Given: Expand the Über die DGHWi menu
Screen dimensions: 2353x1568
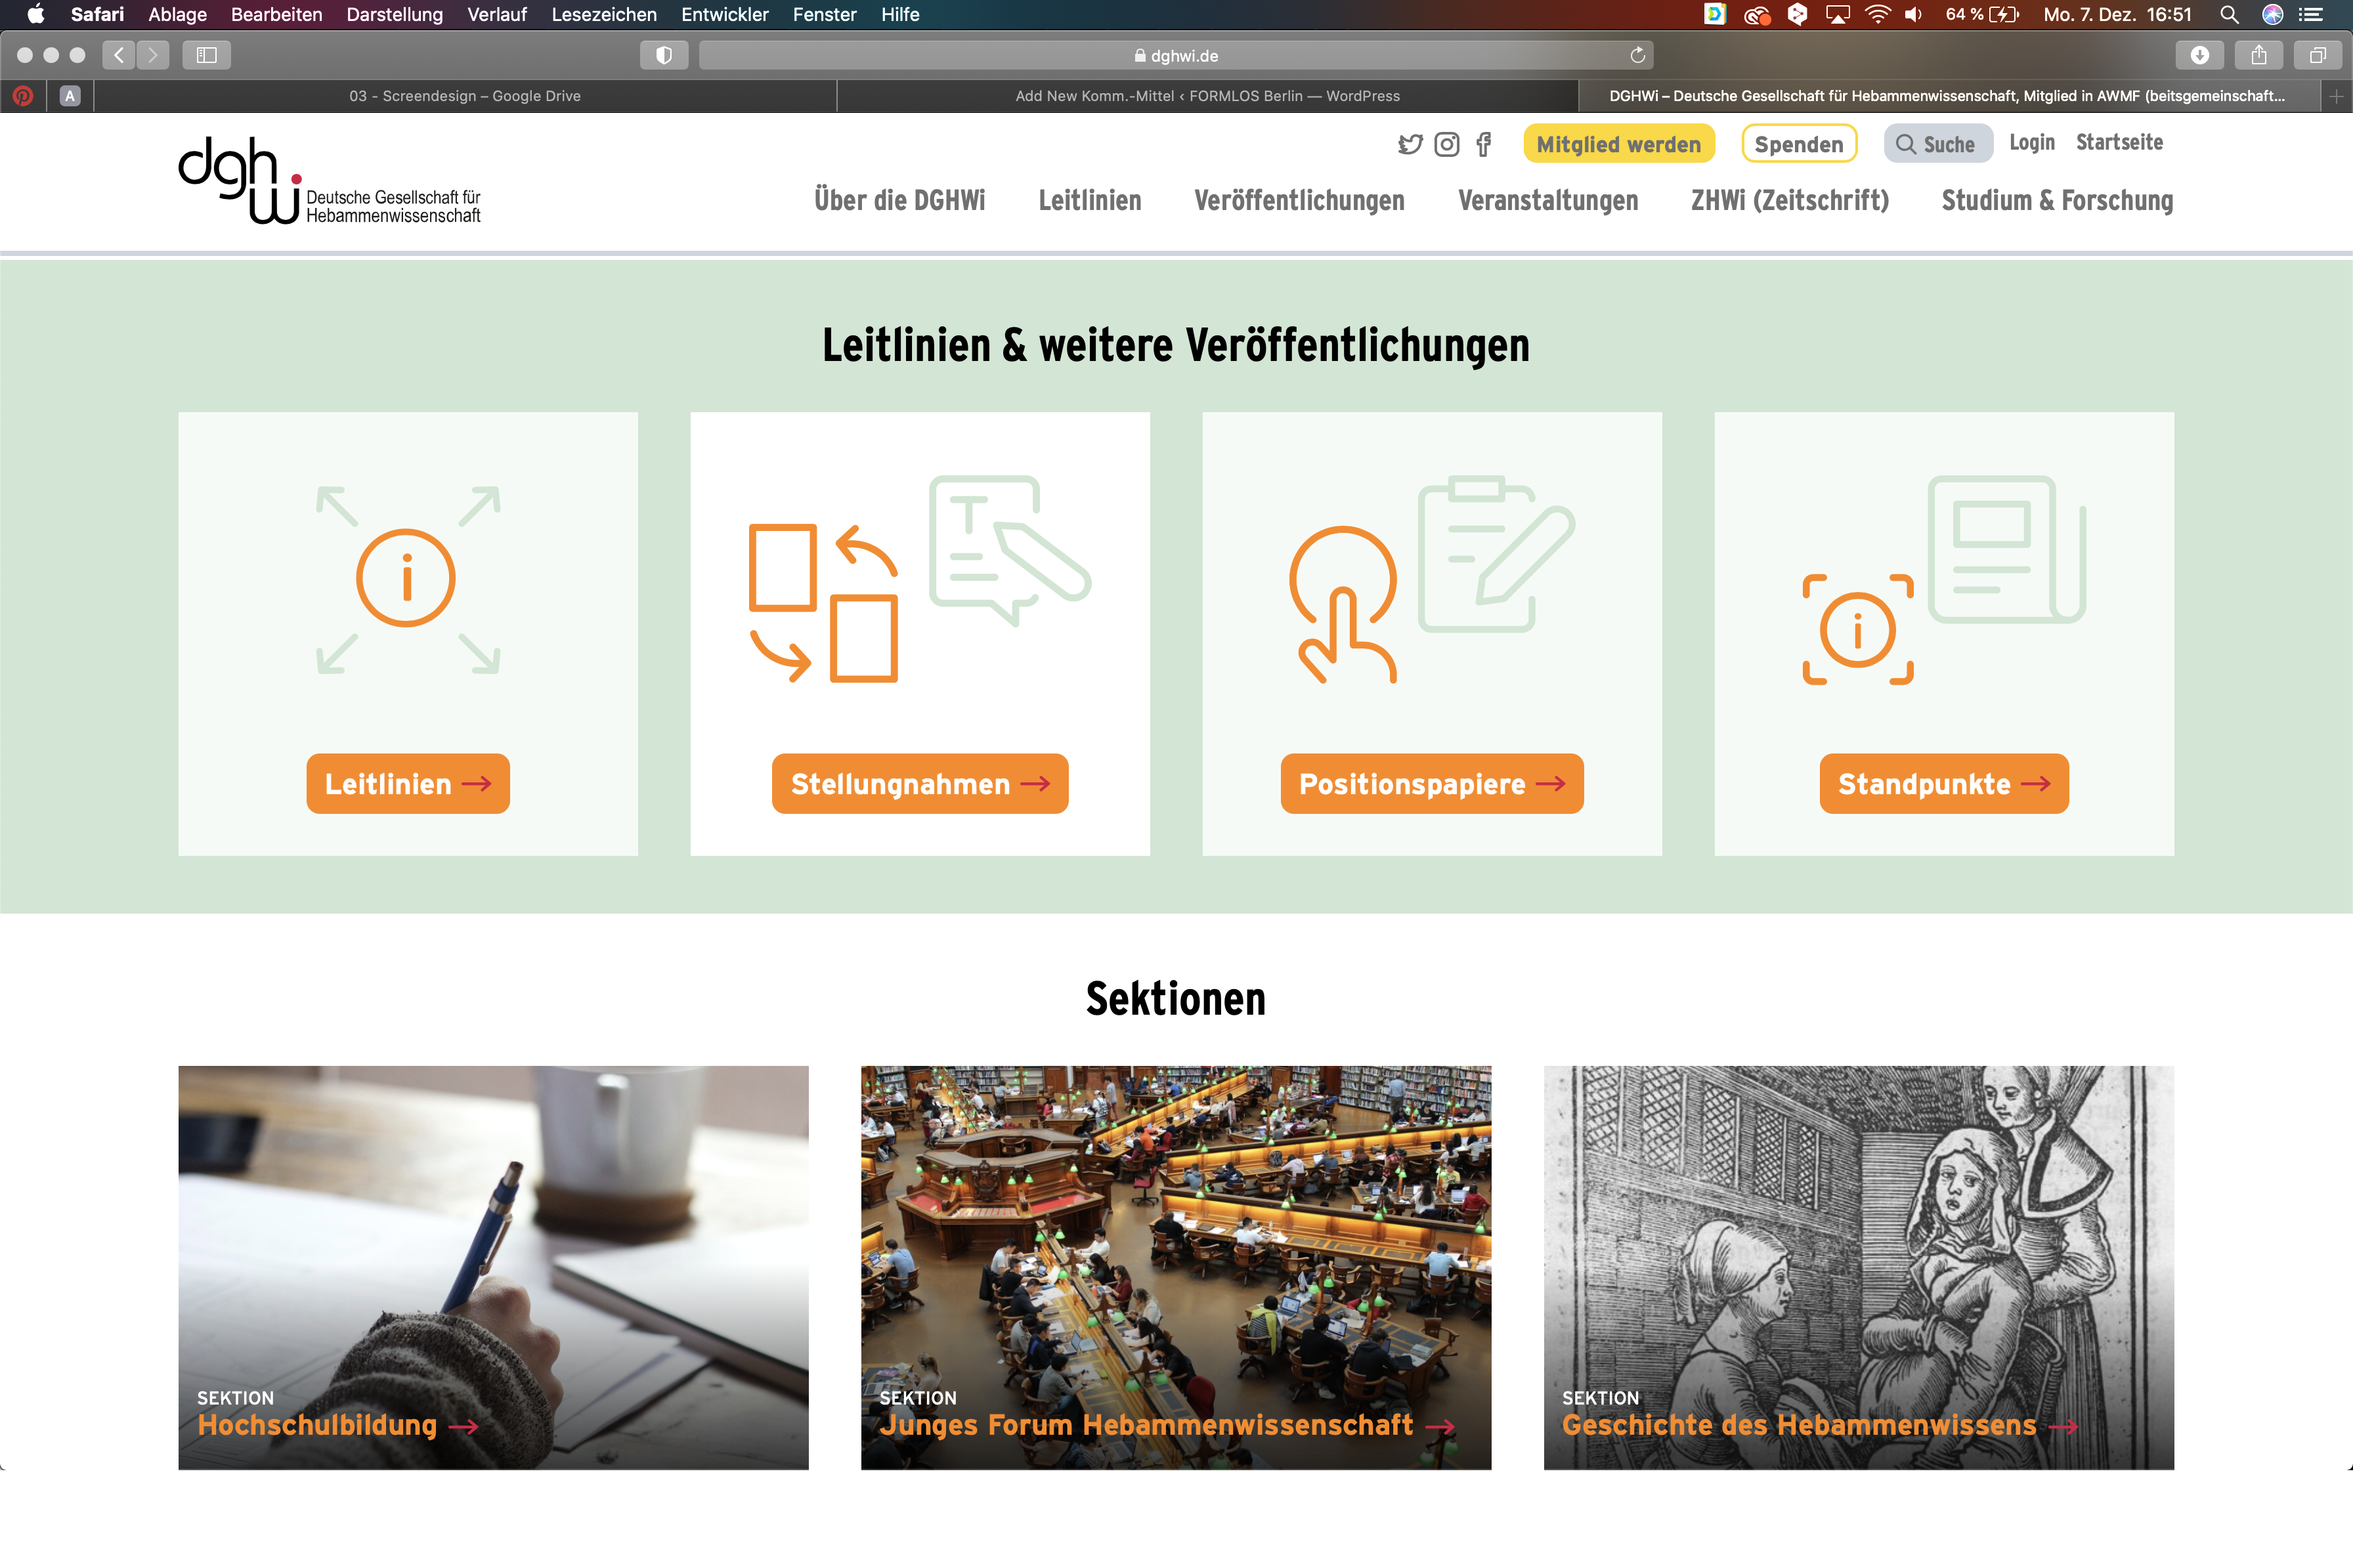Looking at the screenshot, I should click(x=899, y=200).
